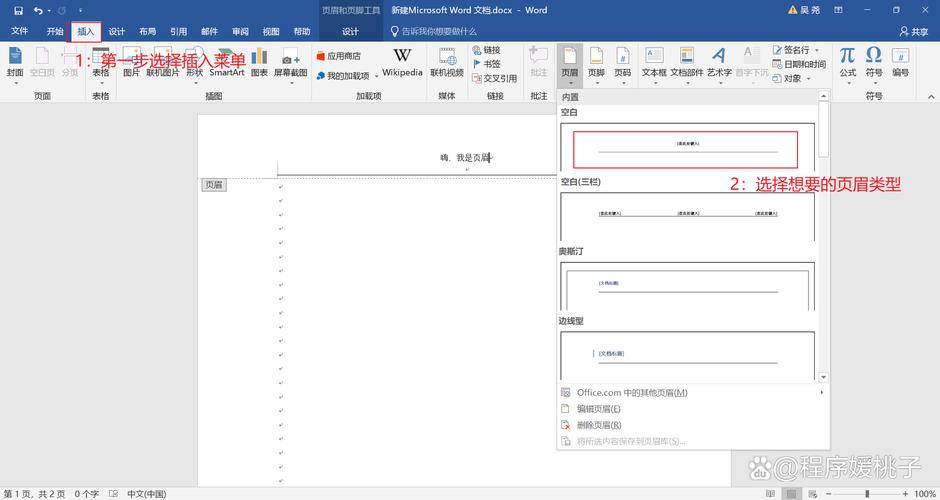Choose Blank Three Columns (空白三栏) header
The height and width of the screenshot is (500, 940).
point(687,216)
